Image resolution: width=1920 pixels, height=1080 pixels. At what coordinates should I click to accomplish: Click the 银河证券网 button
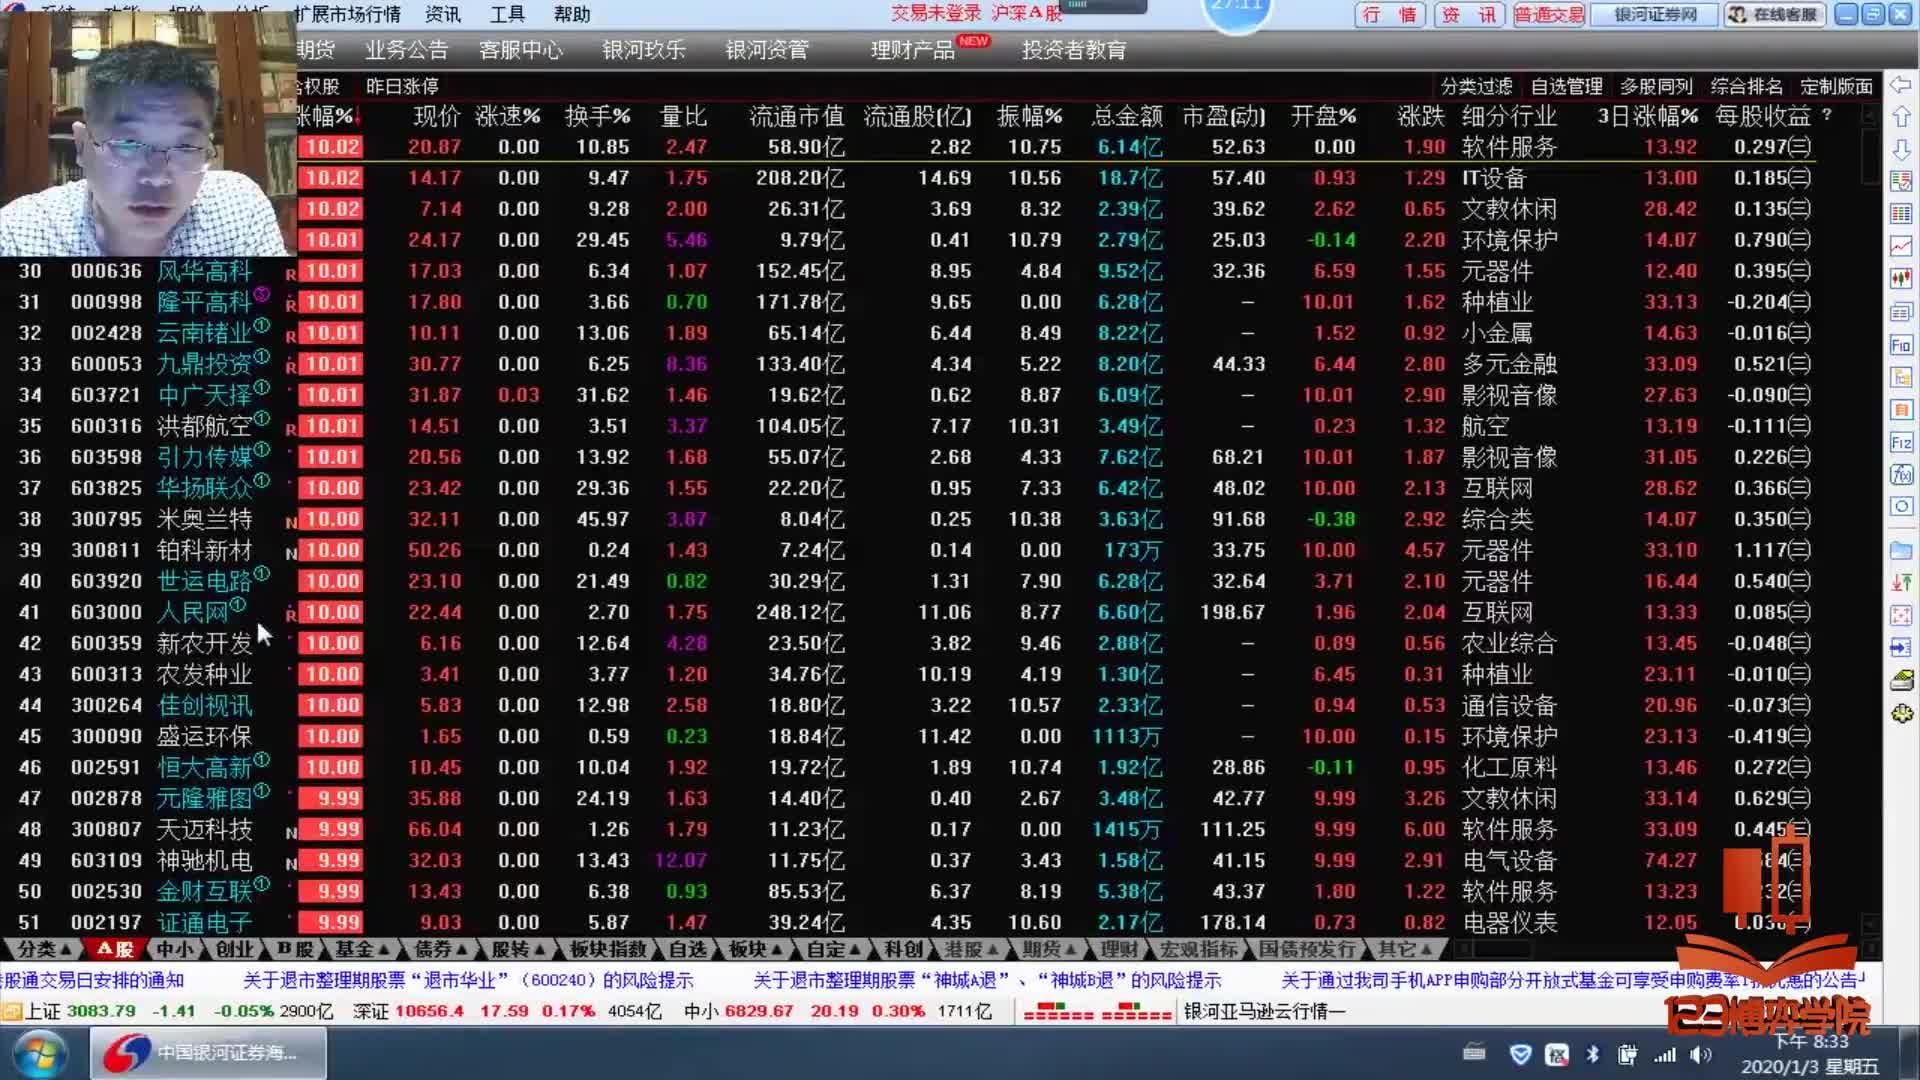click(1655, 14)
